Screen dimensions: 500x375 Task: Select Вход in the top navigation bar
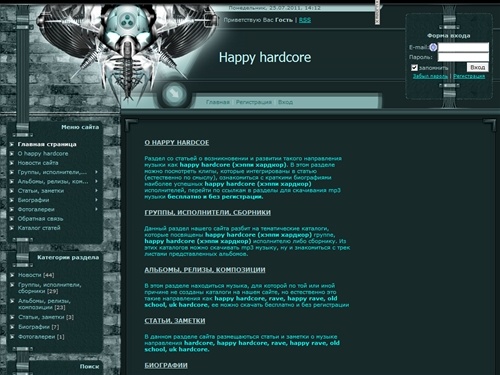[x=286, y=102]
